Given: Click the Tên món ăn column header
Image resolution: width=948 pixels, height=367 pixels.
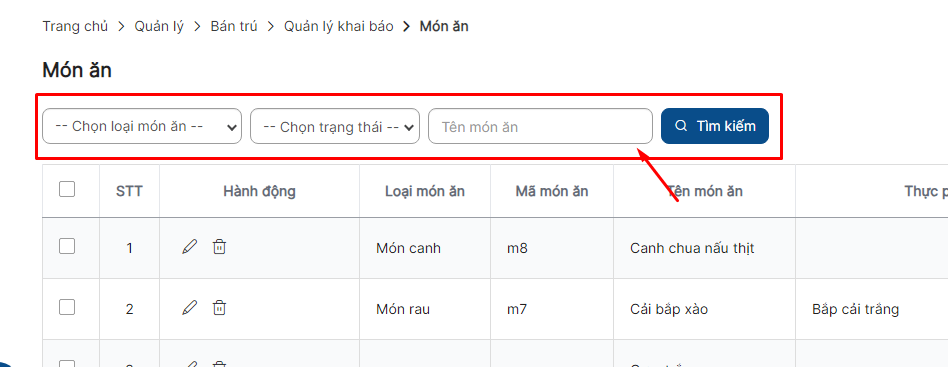Looking at the screenshot, I should 705,192.
